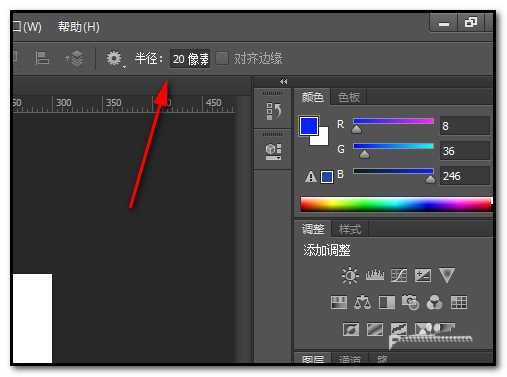Open the Properties panel icon
Screen dimensions: 507x377
click(273, 152)
